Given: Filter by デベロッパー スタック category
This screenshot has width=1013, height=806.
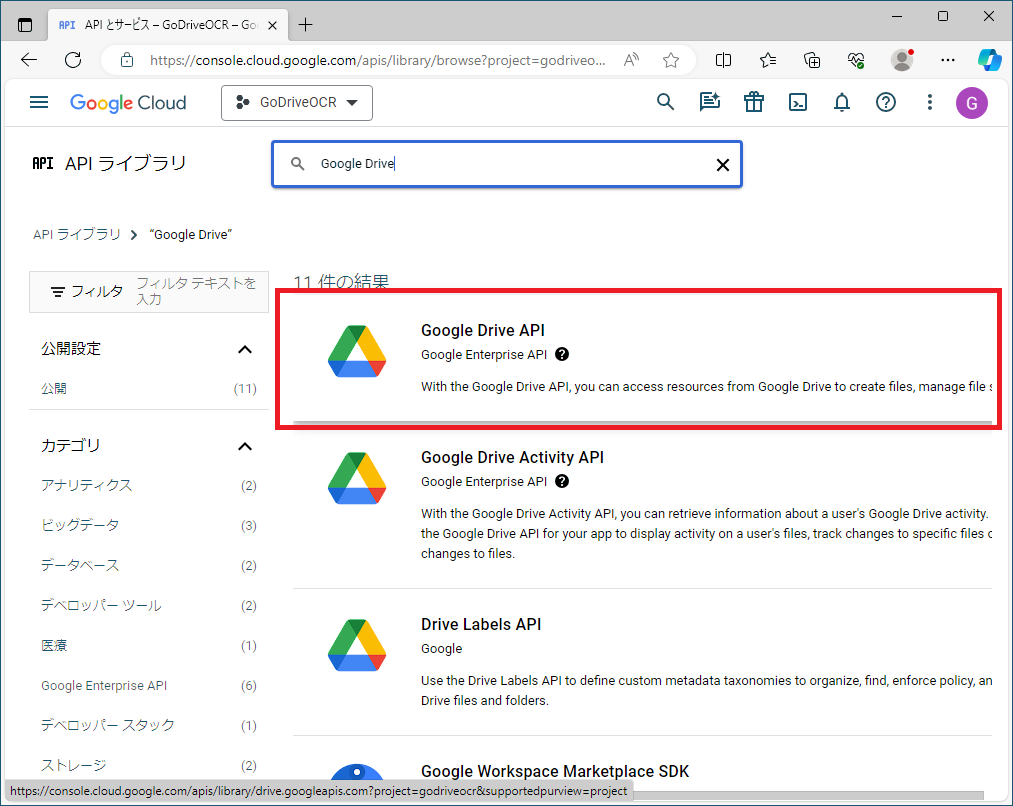Looking at the screenshot, I should tap(108, 726).
